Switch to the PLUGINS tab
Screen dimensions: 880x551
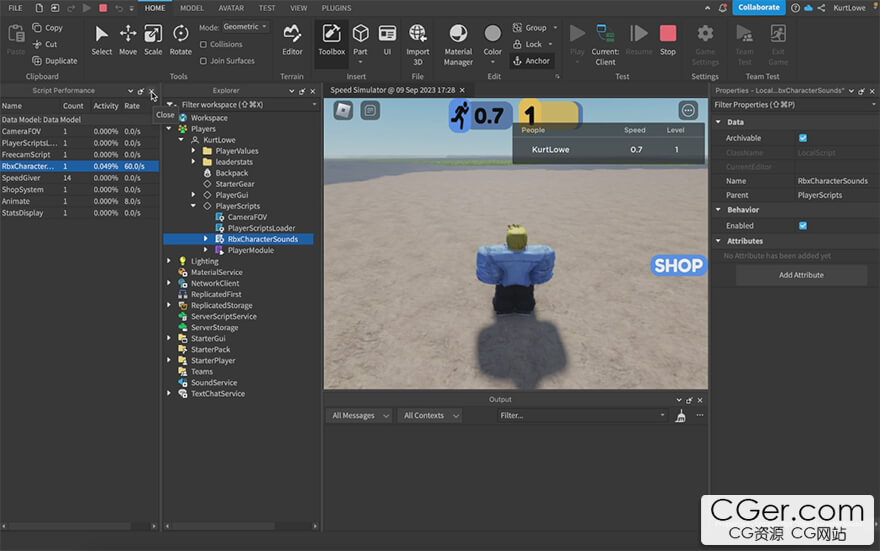click(x=336, y=8)
